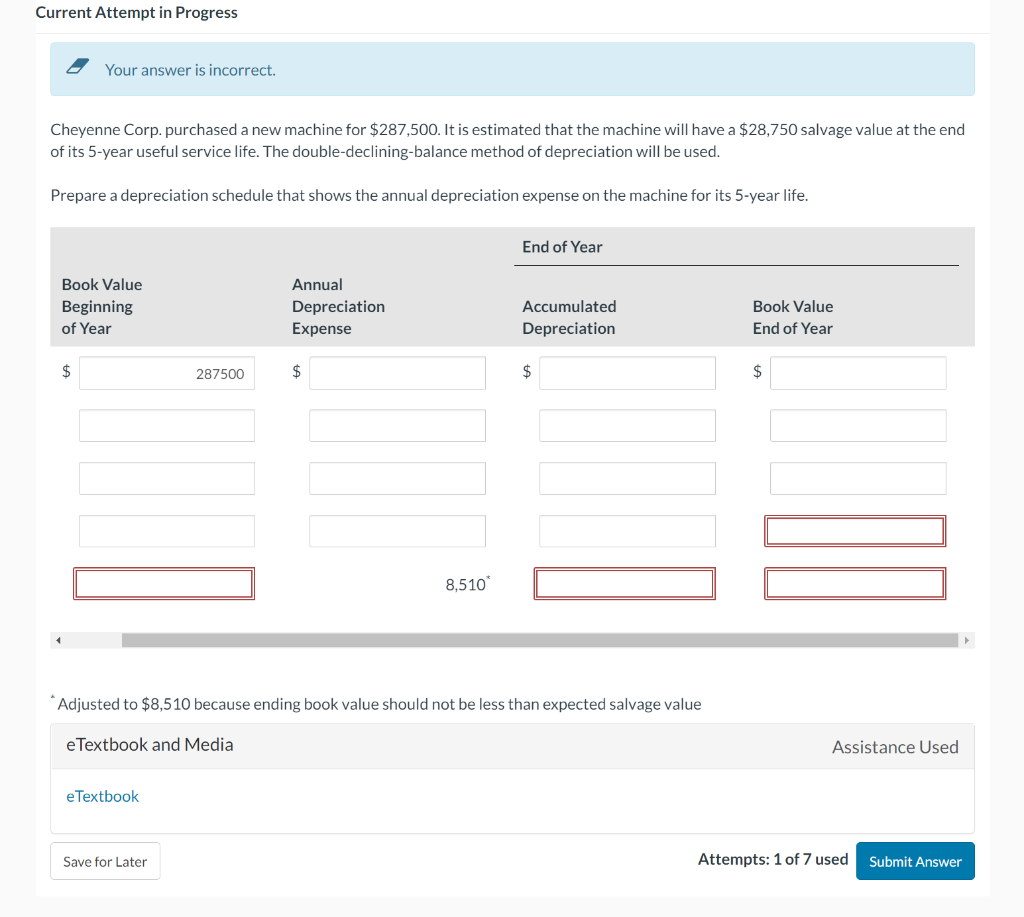Click the red-outlined row 5 Book Value End of Year field

(x=855, y=584)
